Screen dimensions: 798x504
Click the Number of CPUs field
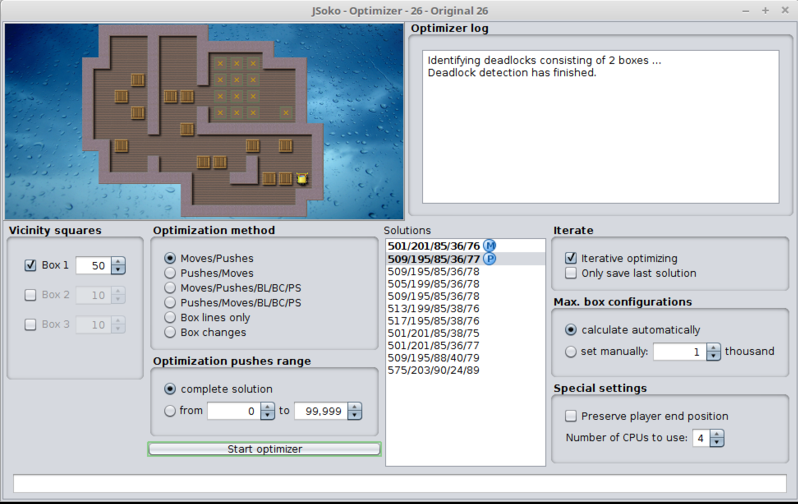pos(701,438)
